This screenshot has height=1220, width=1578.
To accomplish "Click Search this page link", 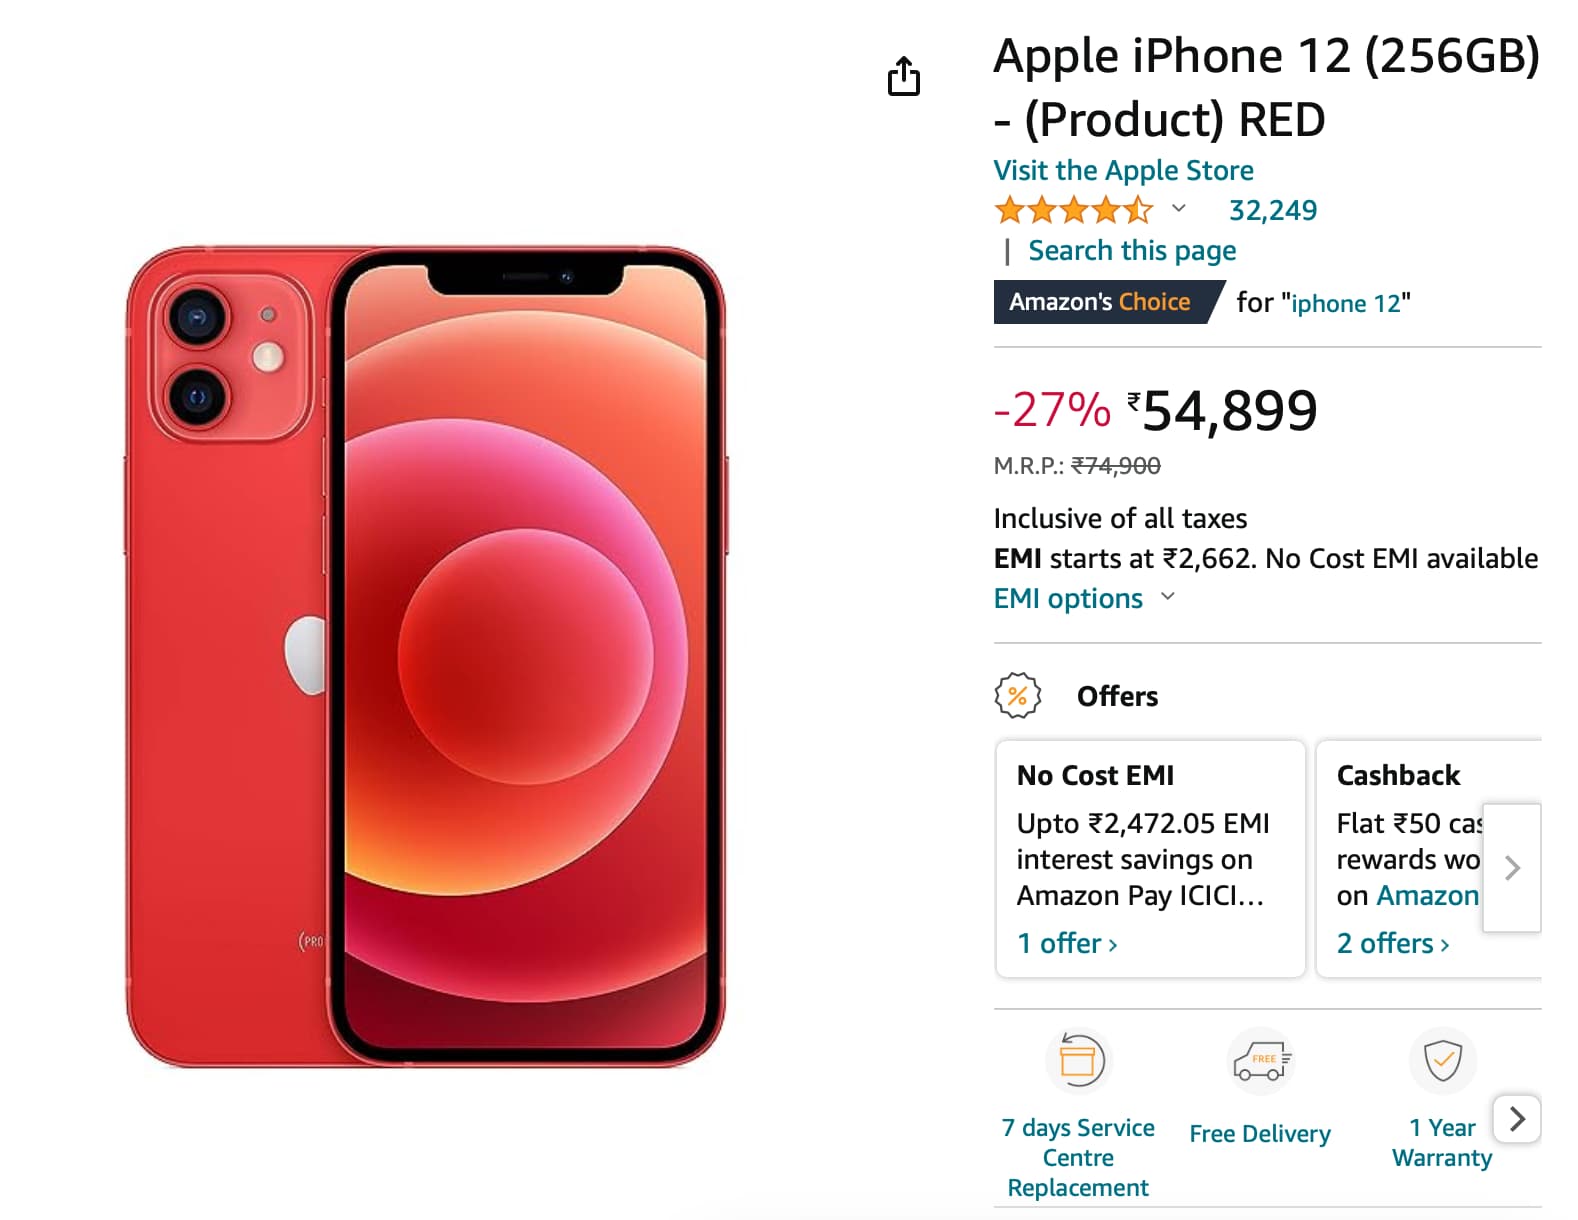I will pos(1132,250).
